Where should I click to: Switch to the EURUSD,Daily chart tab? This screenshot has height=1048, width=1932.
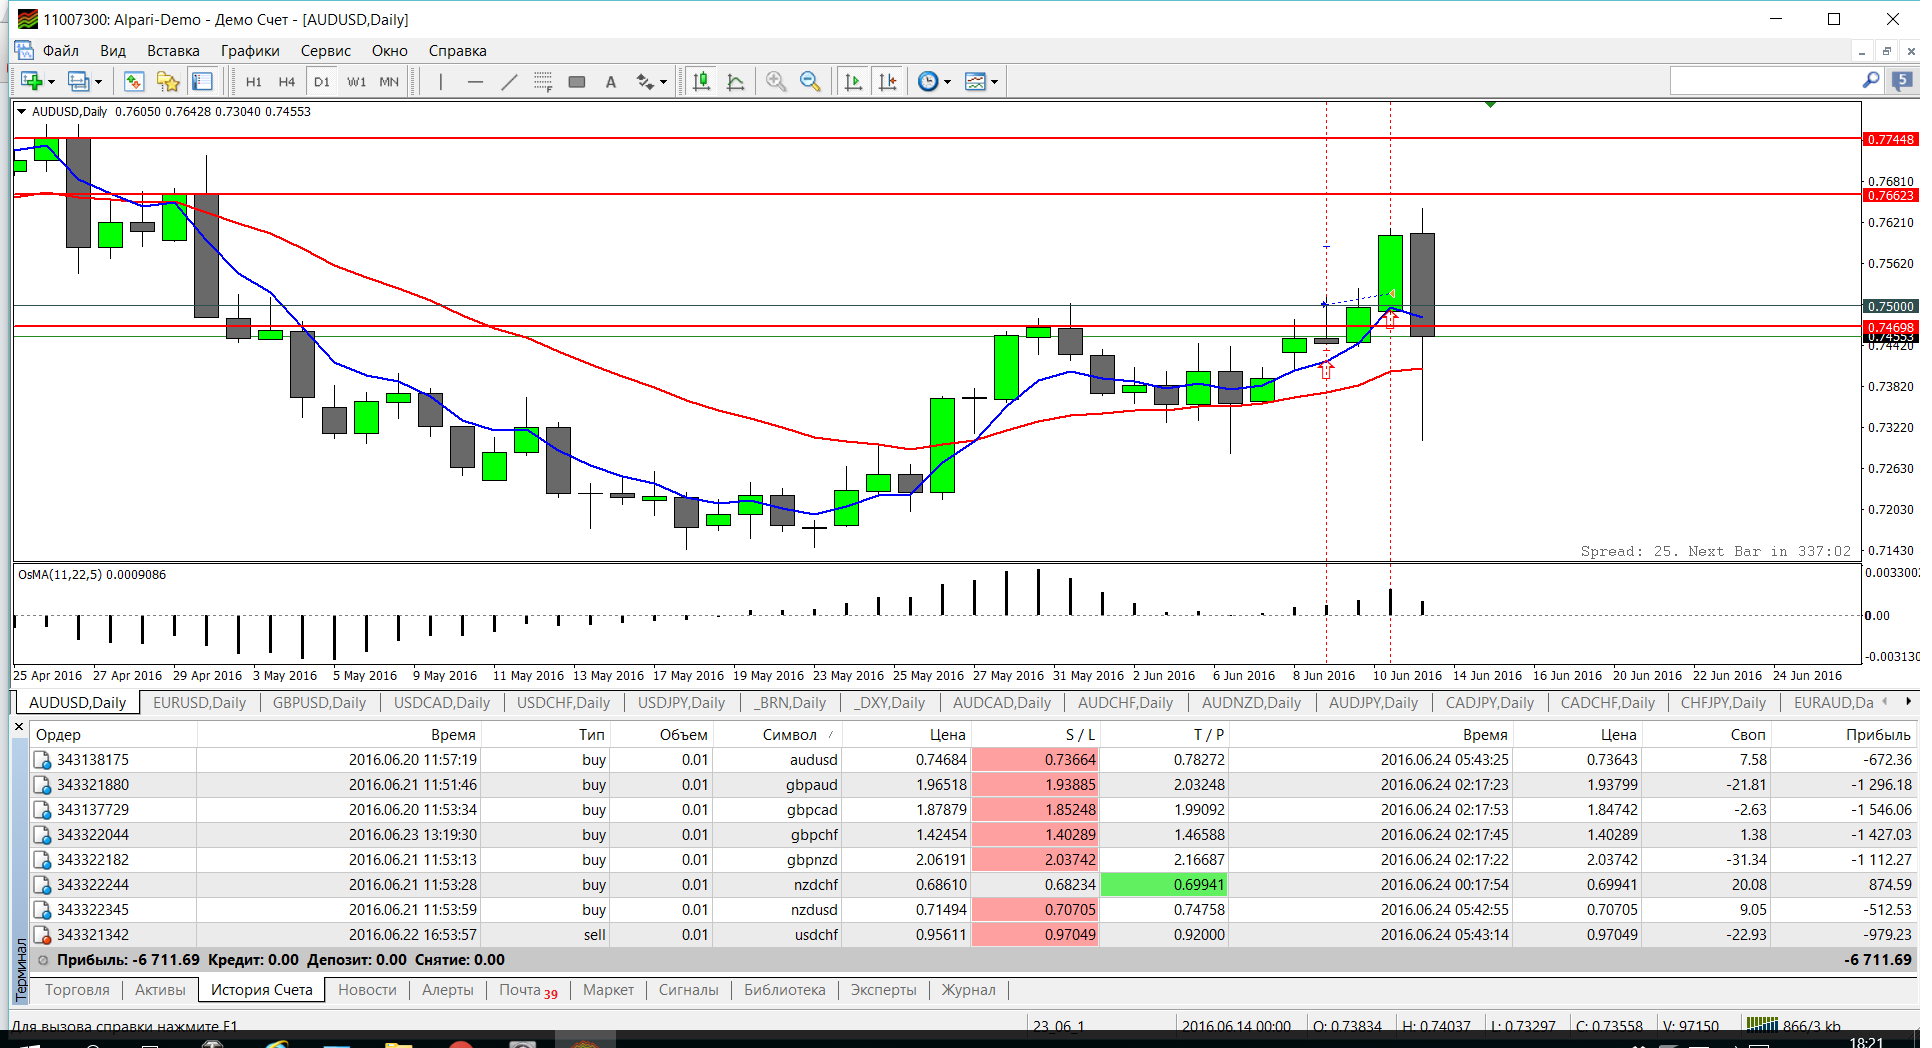click(199, 703)
